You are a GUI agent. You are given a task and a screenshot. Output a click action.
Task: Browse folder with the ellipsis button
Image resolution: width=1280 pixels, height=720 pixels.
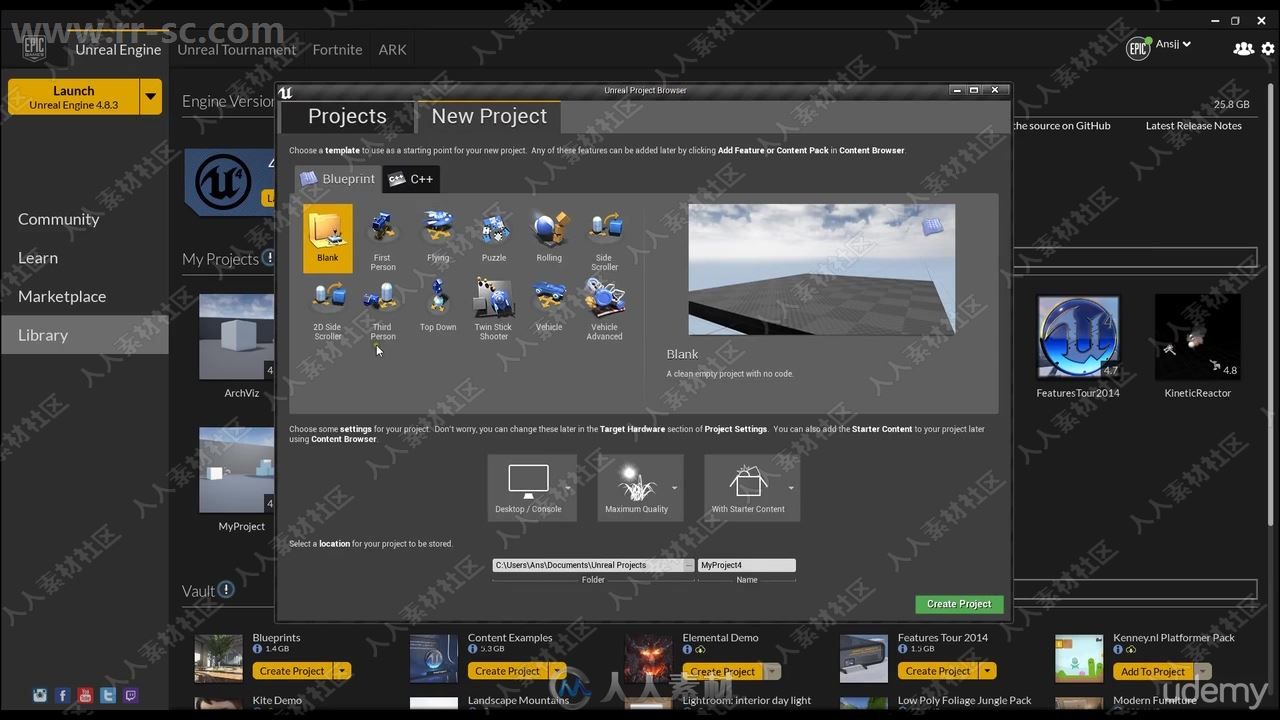(x=689, y=565)
